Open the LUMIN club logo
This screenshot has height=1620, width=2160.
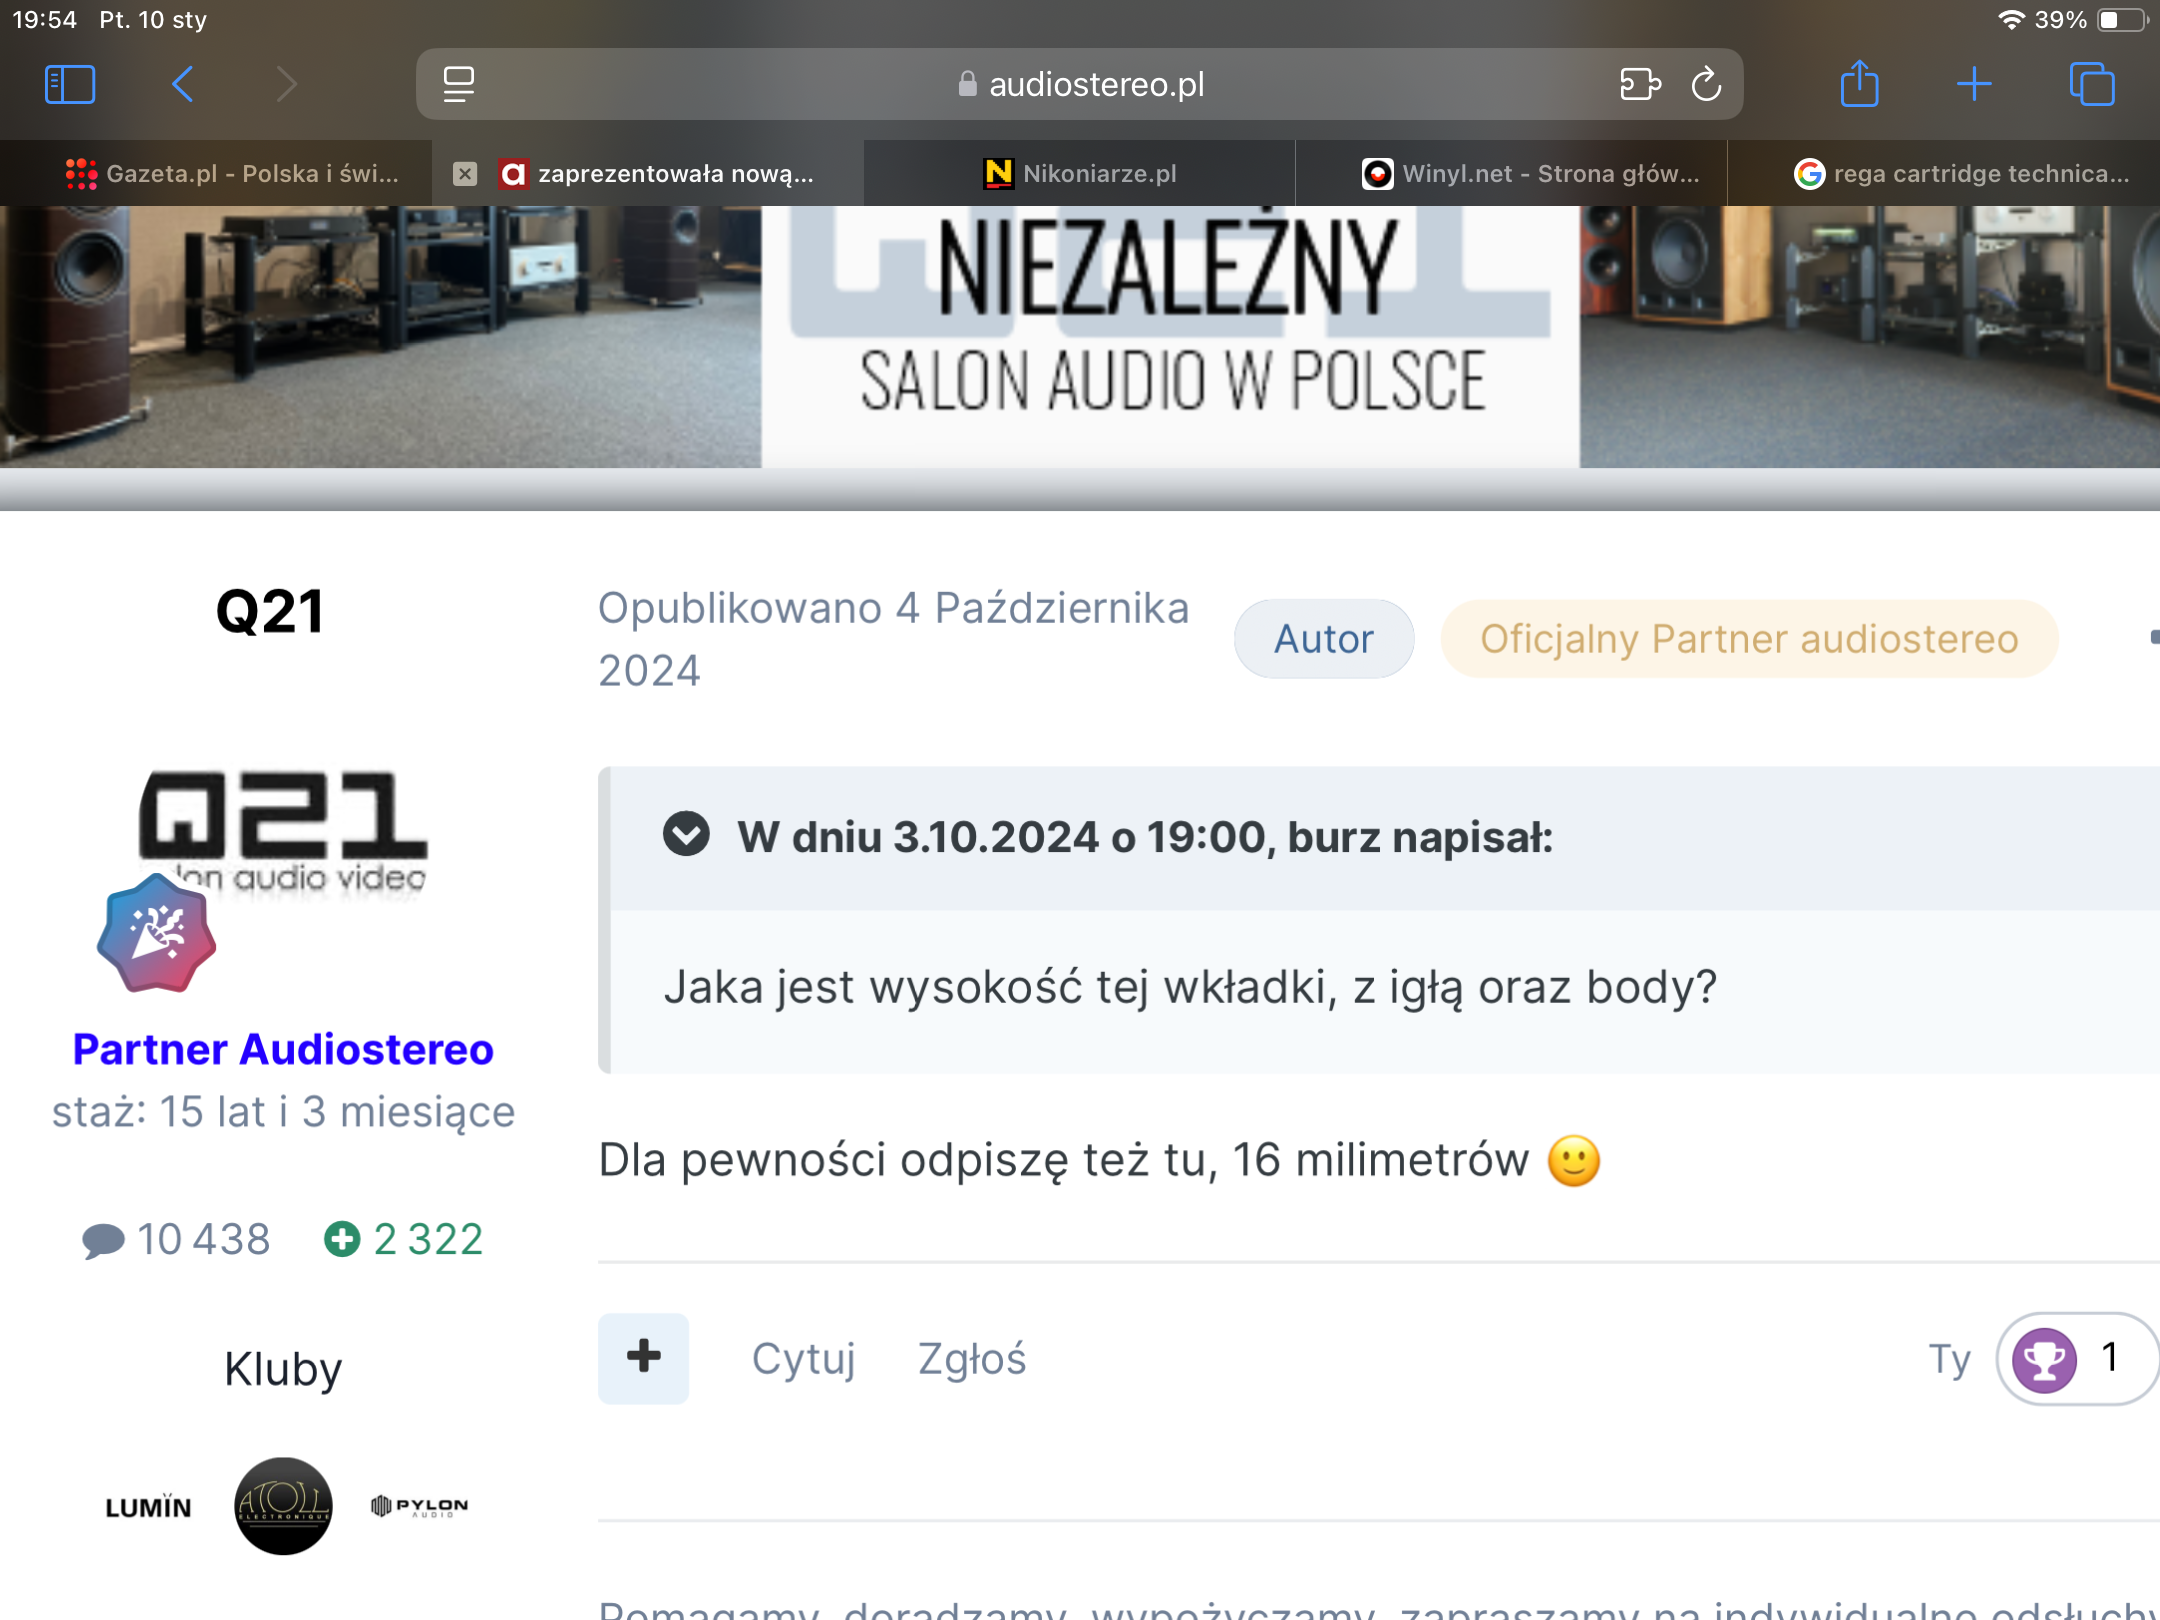pyautogui.click(x=148, y=1507)
